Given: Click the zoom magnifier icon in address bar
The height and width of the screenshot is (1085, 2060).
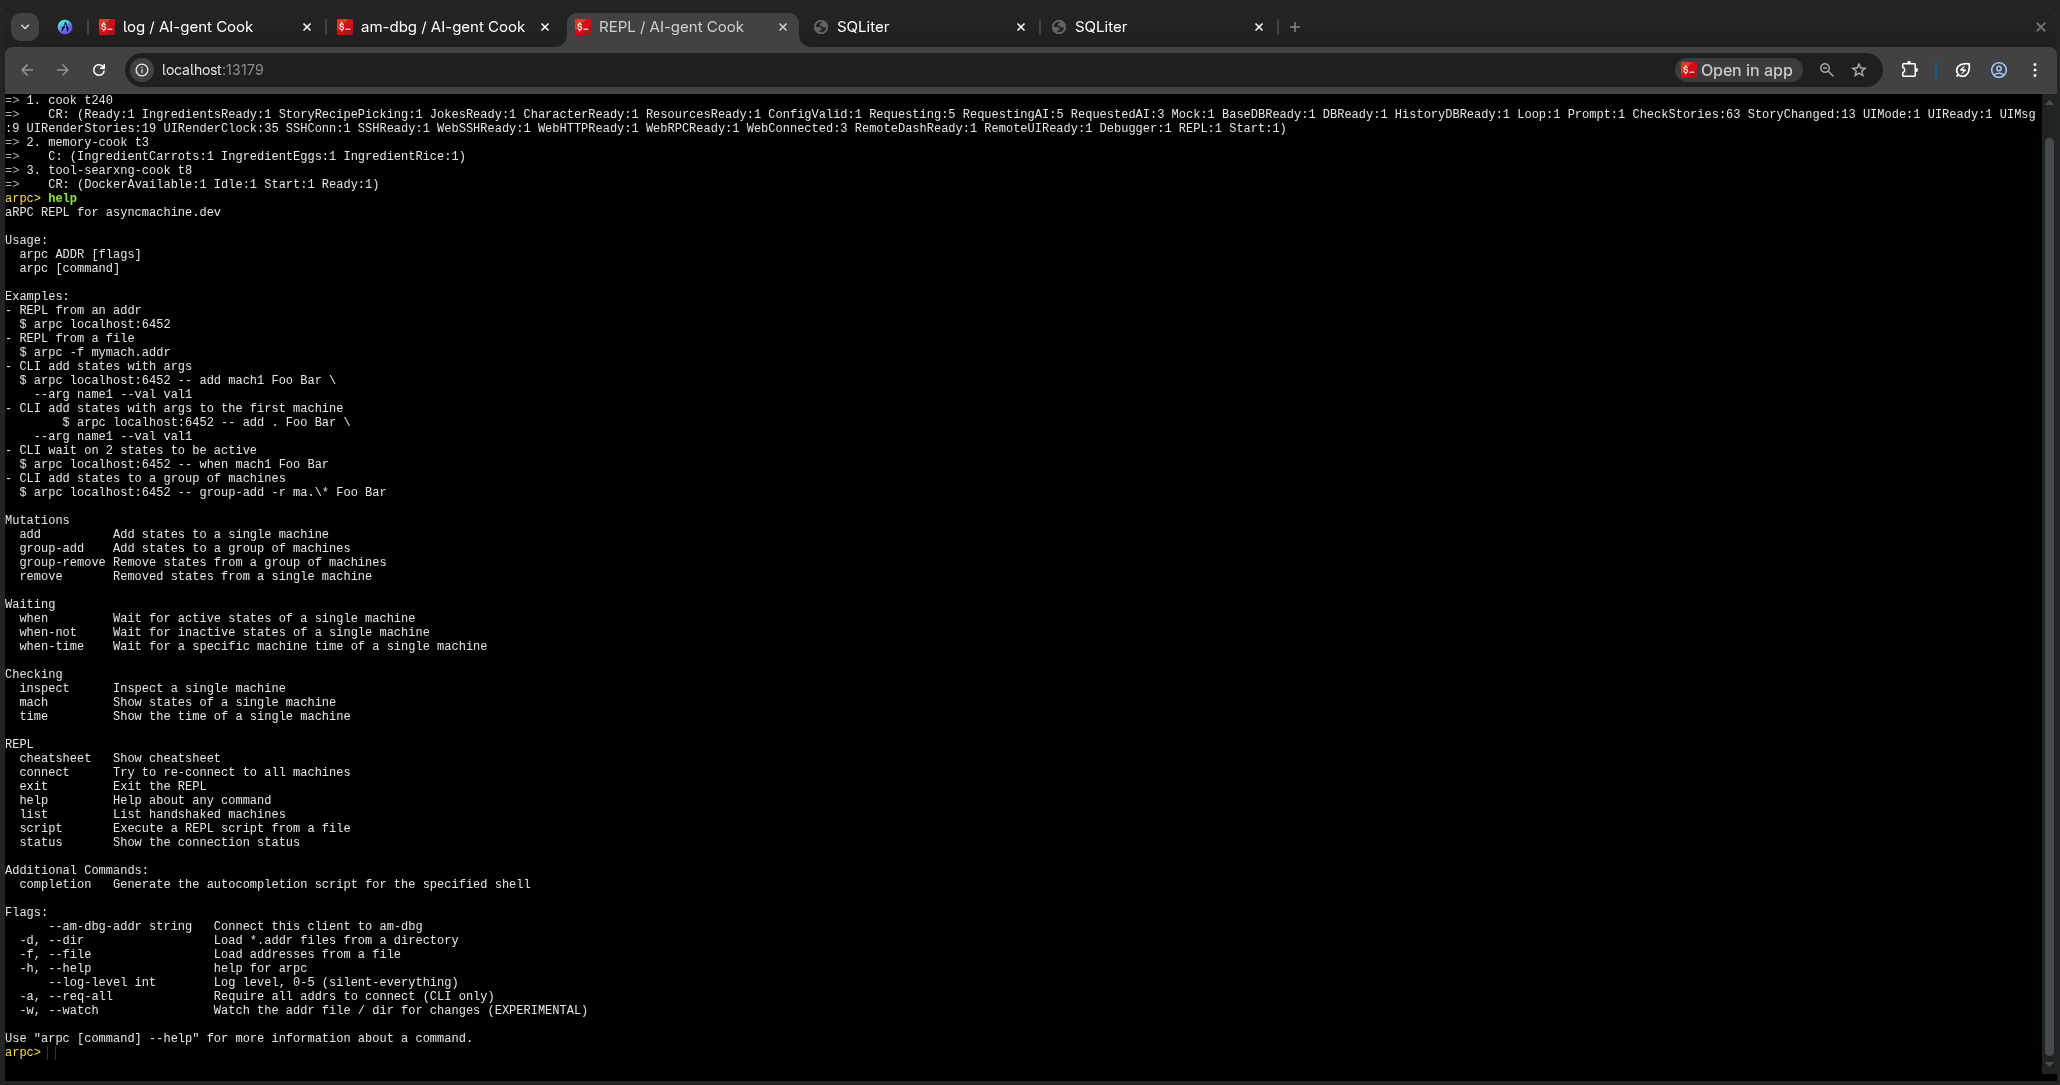Looking at the screenshot, I should point(1826,70).
